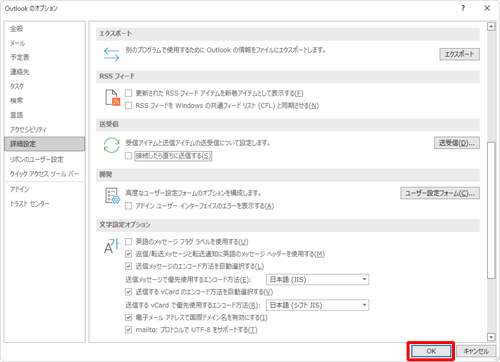The image size is (500, 362).
Task: Click the エクスポート button
Action: coord(459,54)
